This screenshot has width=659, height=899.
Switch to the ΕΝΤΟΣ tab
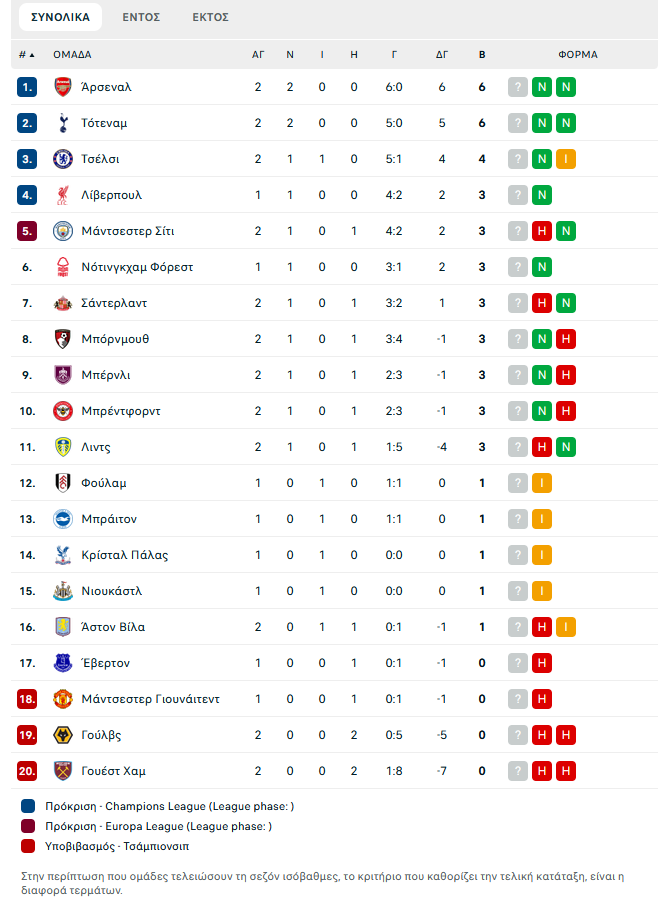(141, 17)
